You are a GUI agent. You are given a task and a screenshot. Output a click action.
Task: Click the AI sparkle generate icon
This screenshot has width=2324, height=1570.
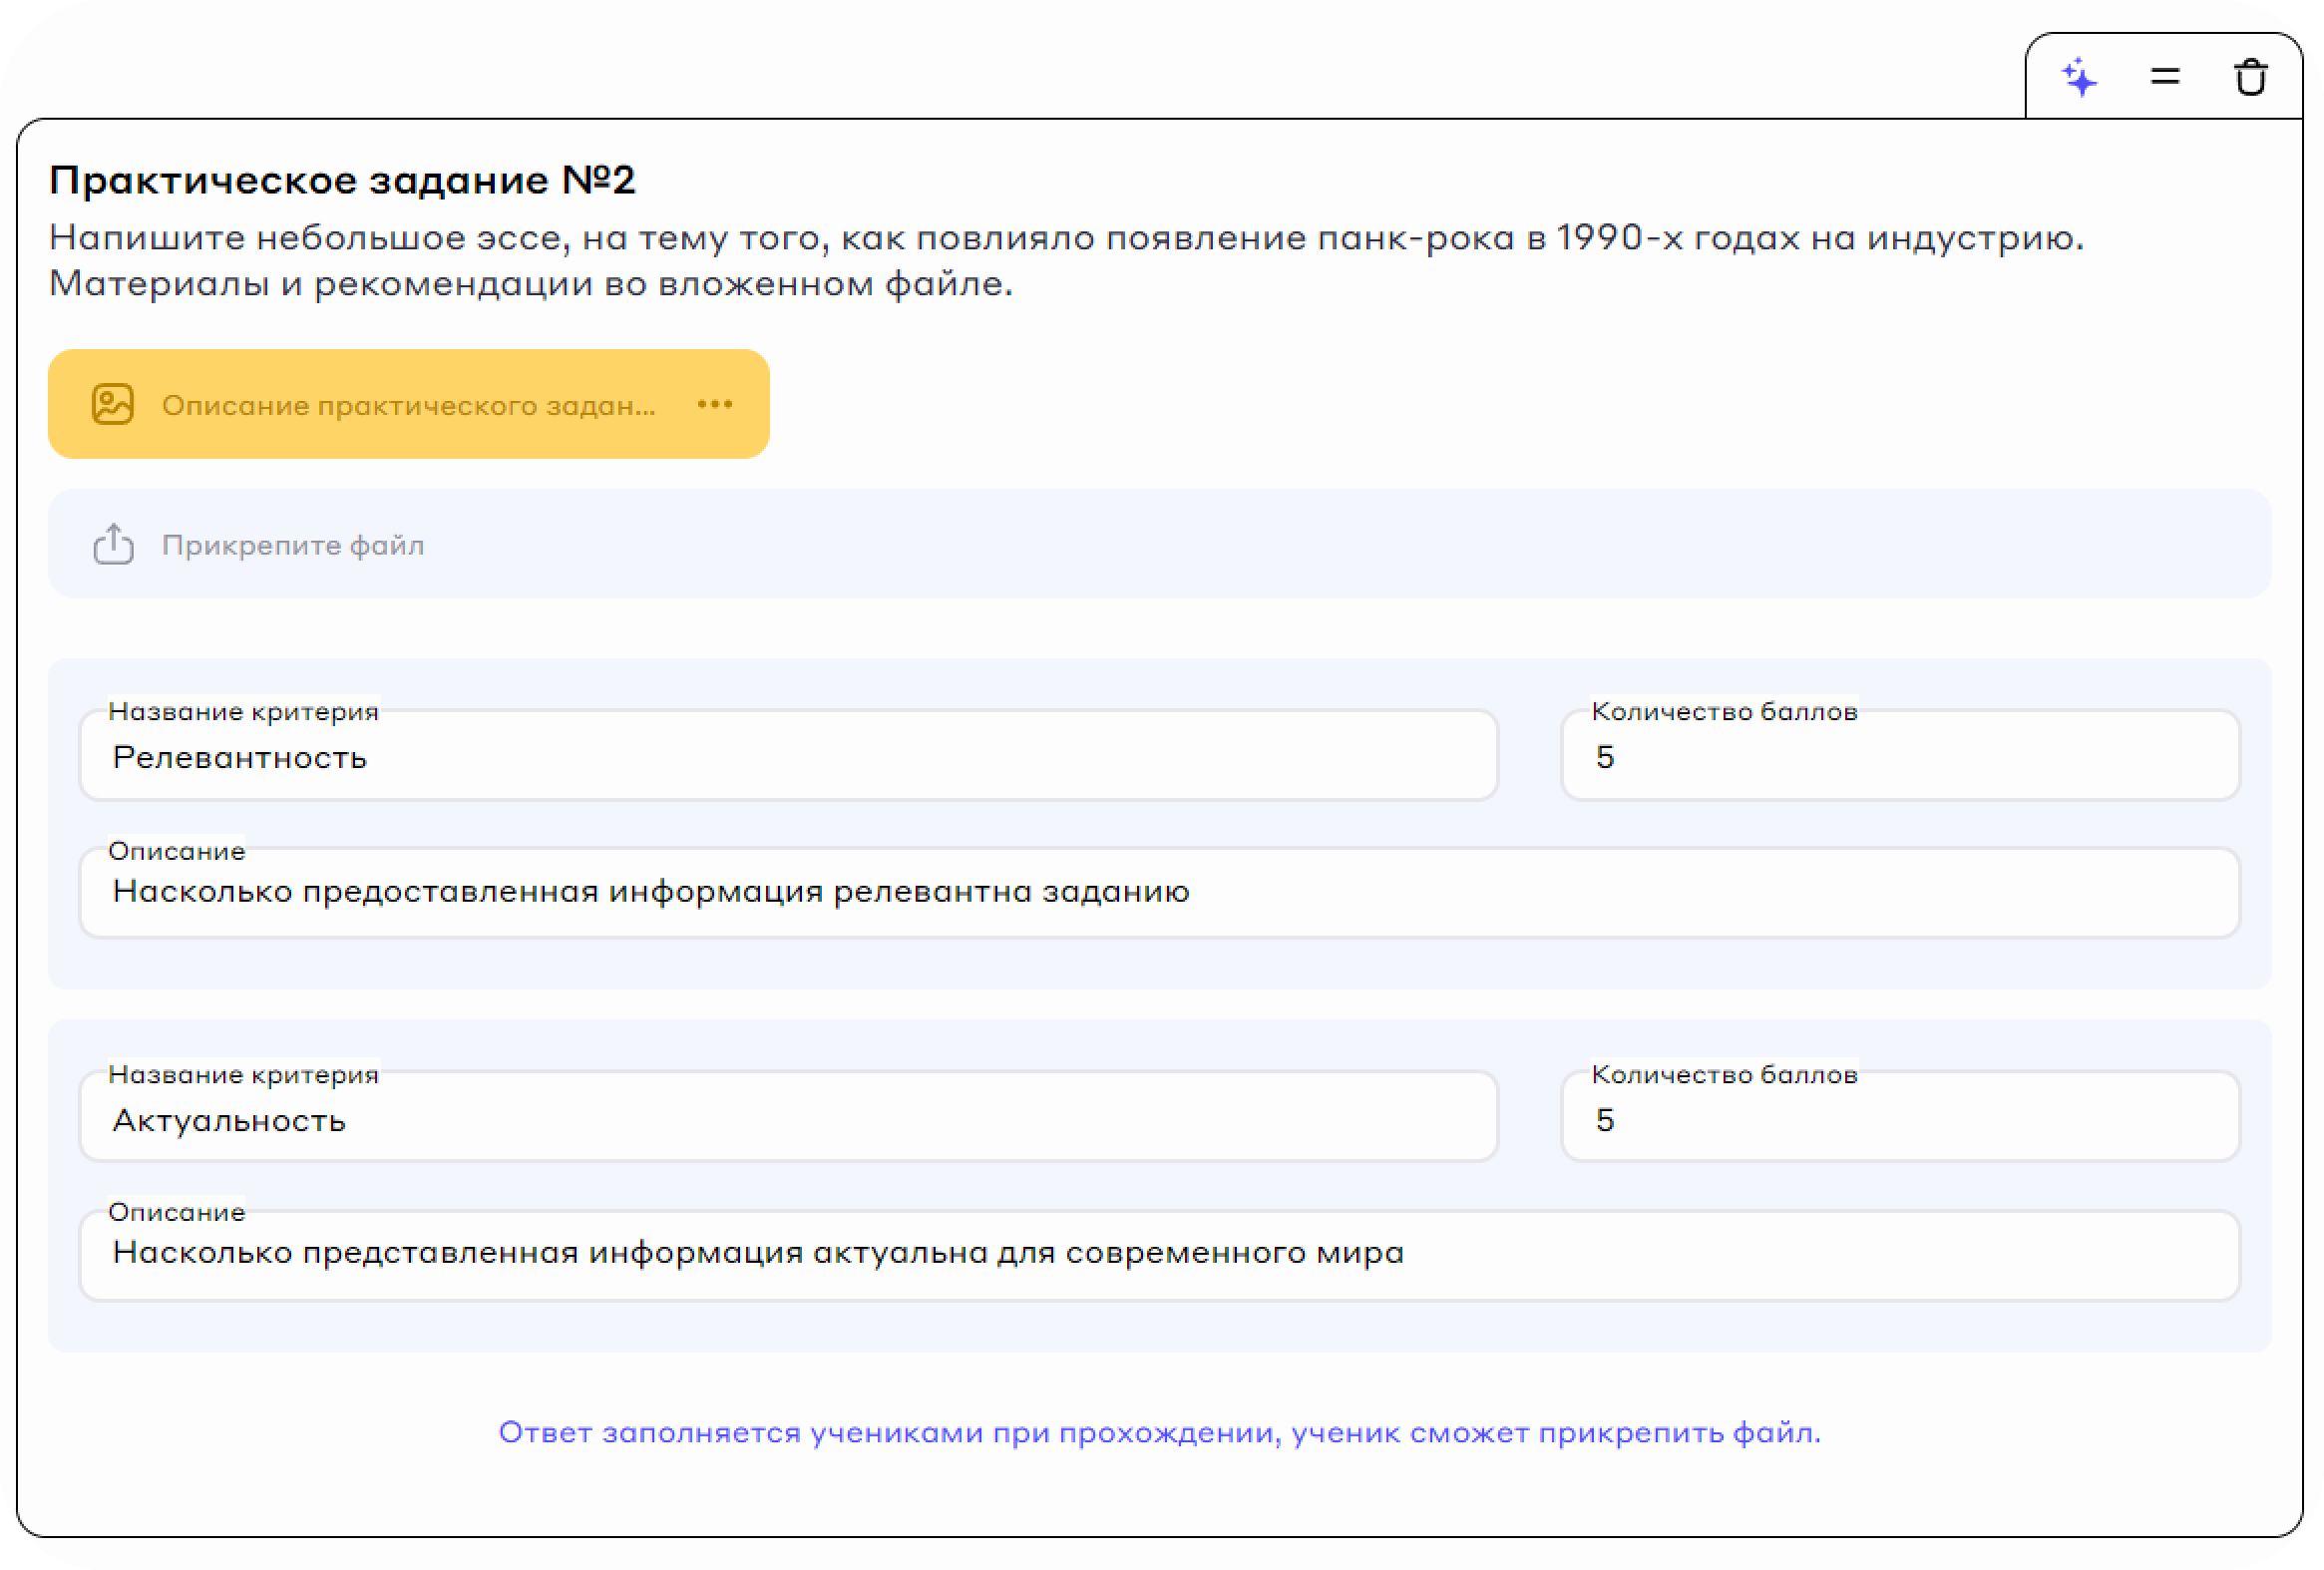click(x=2079, y=77)
